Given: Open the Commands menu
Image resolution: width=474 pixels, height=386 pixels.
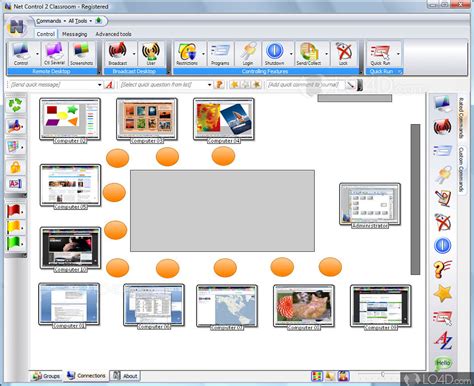Looking at the screenshot, I should (50, 21).
